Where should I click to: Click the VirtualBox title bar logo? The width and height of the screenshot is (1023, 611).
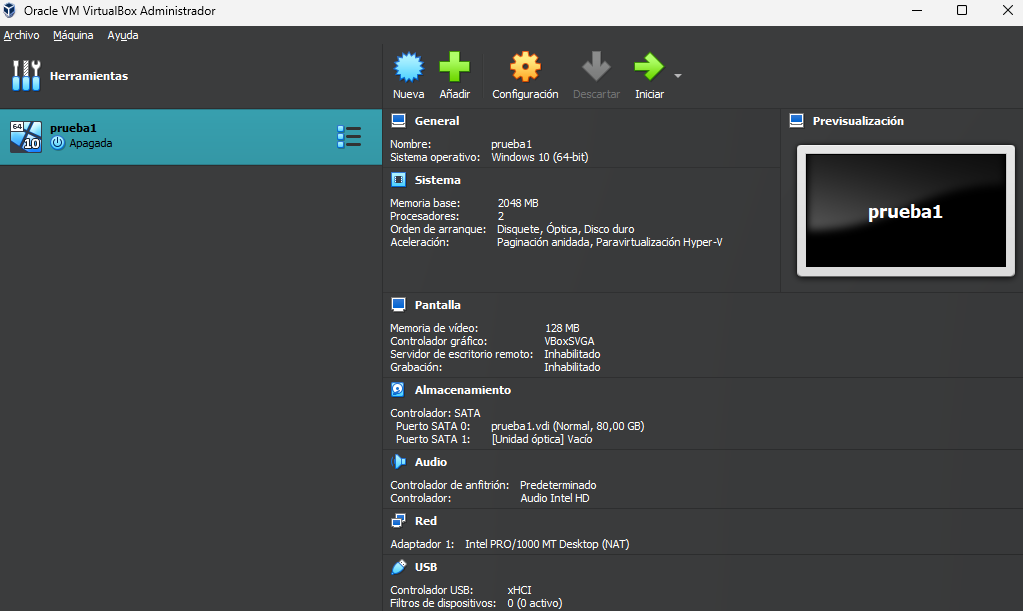tap(10, 10)
